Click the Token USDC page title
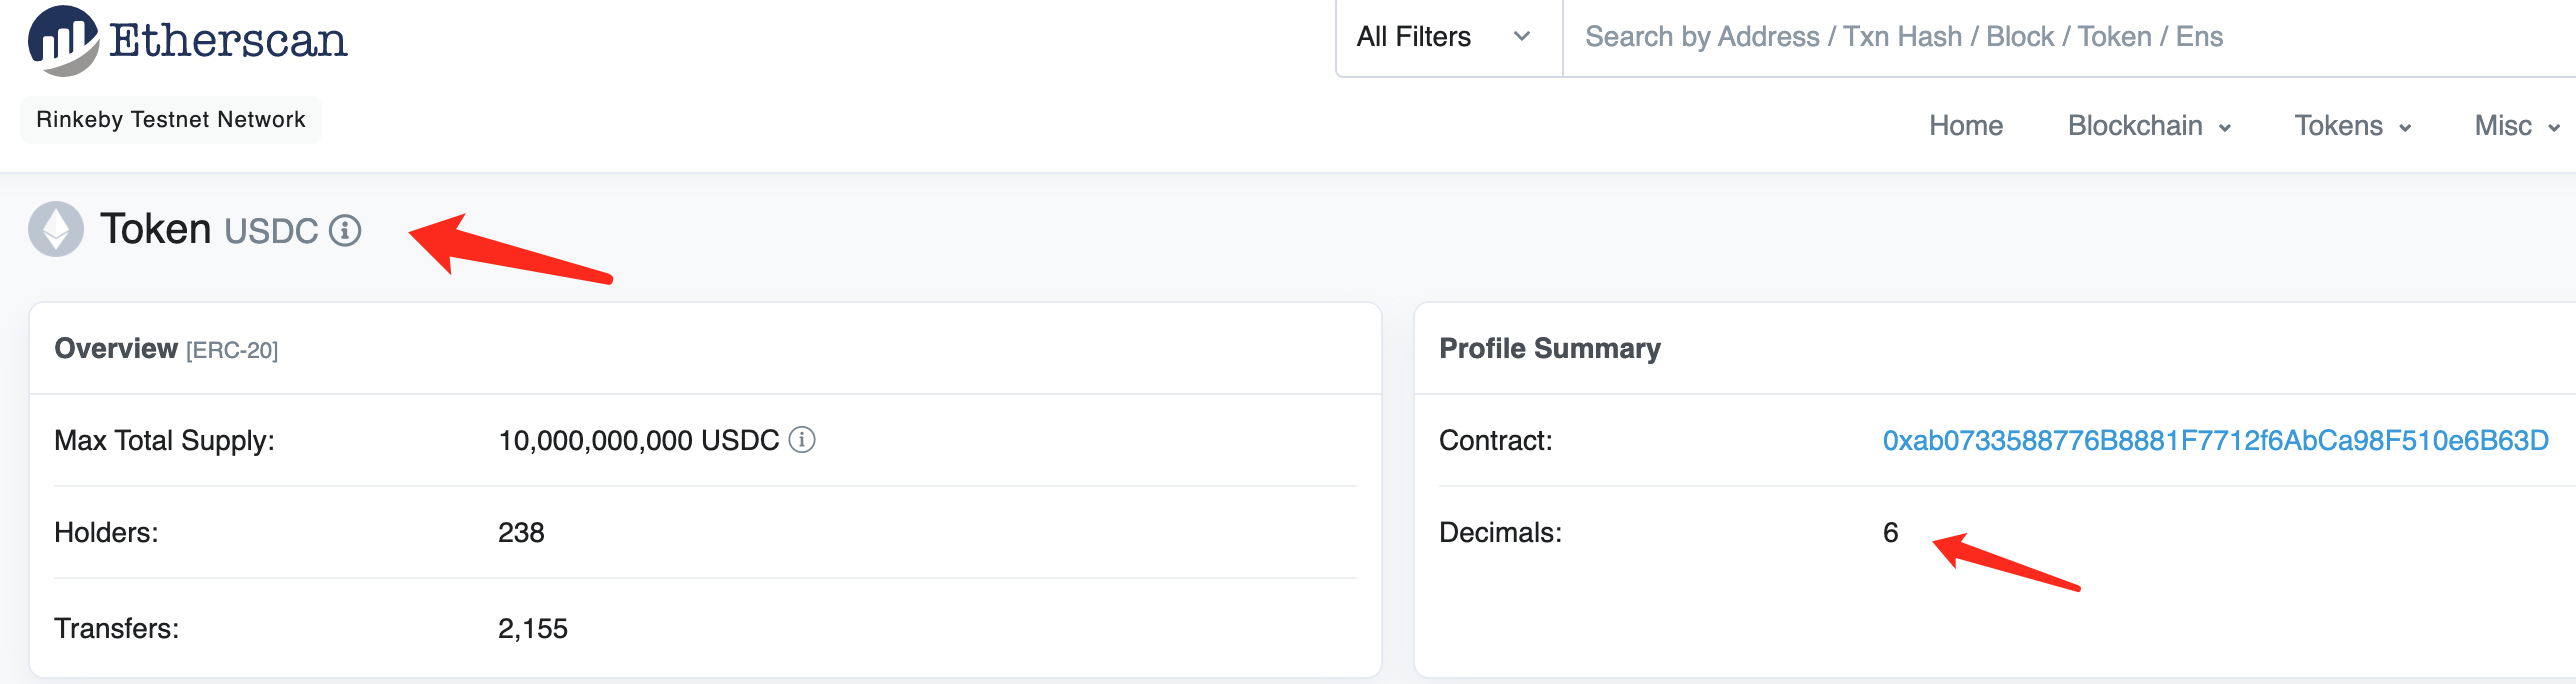Screen dimensions: 2576x684 (x=208, y=230)
